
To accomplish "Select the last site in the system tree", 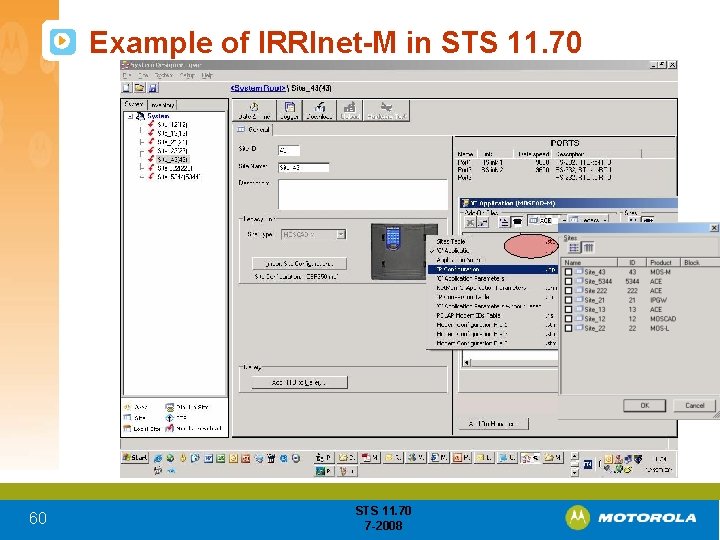I will 178,177.
